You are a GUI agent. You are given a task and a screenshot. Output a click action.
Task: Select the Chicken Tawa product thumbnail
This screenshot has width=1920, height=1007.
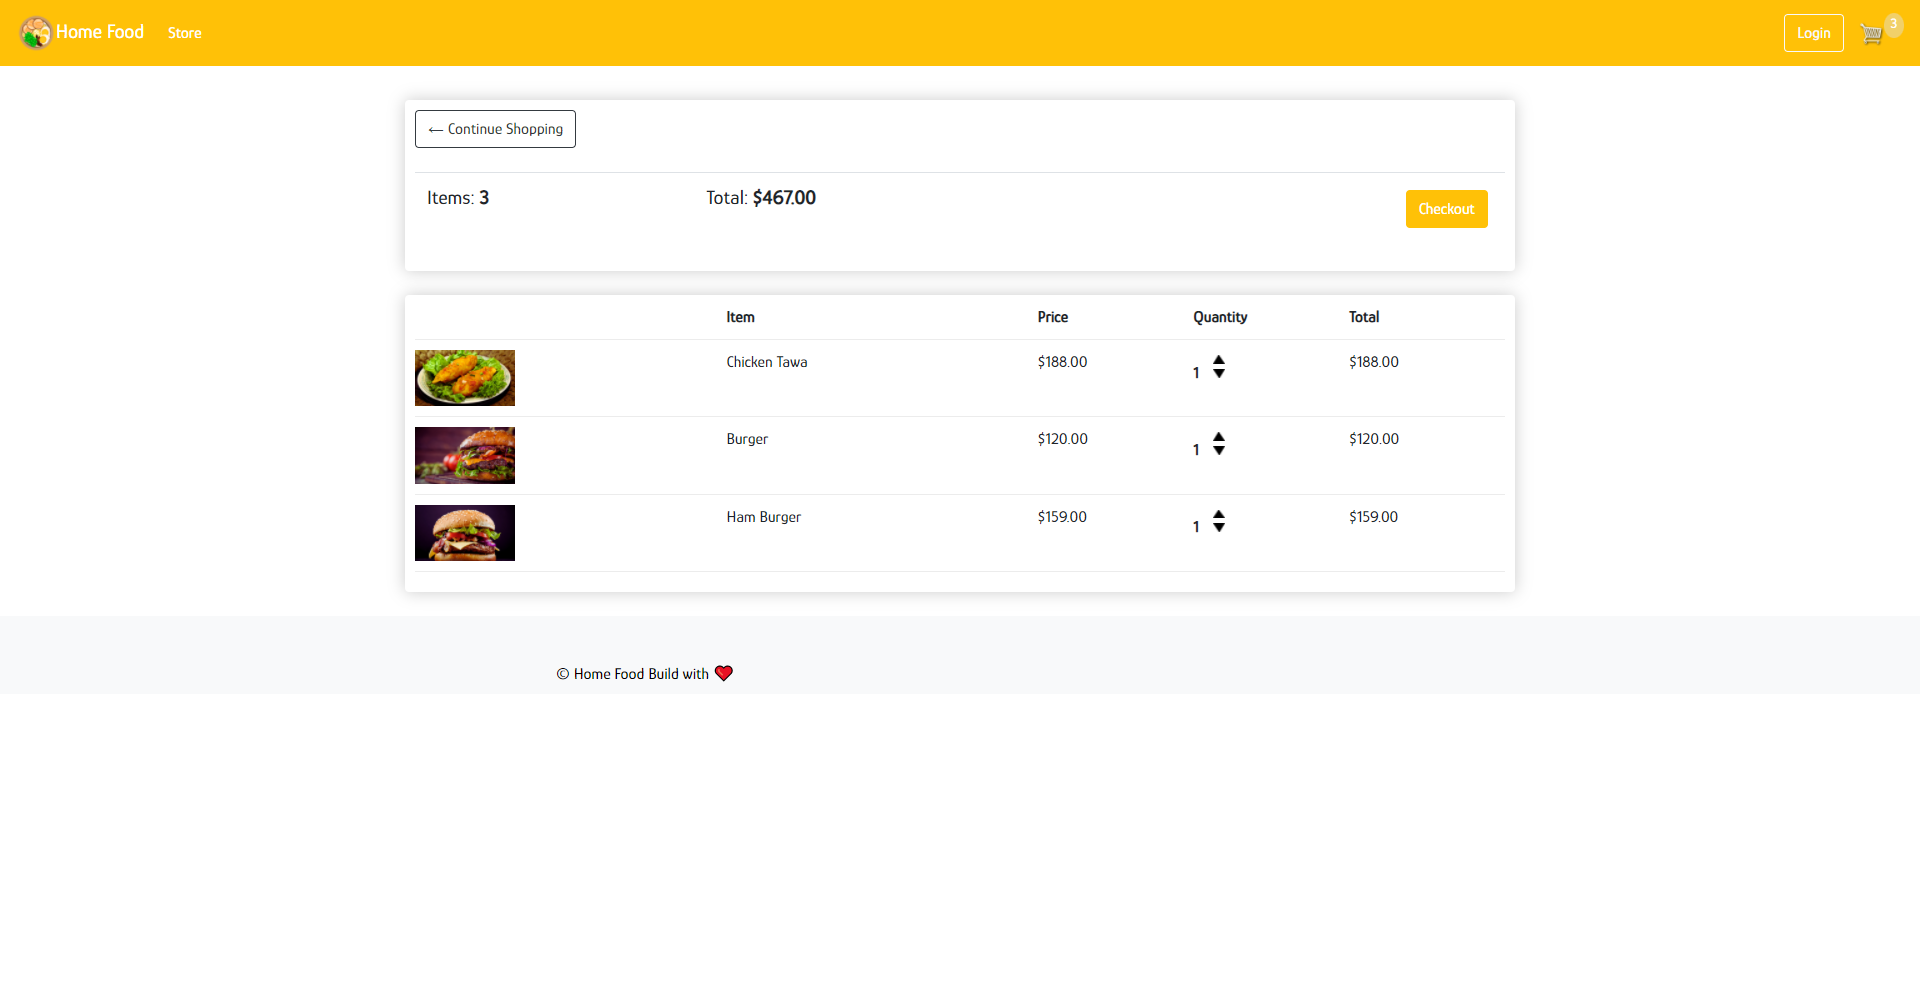coord(465,378)
